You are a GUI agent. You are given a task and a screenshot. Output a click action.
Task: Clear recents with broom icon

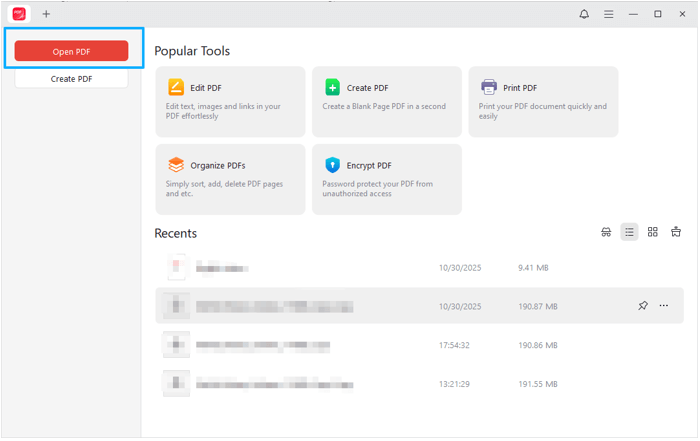(676, 232)
